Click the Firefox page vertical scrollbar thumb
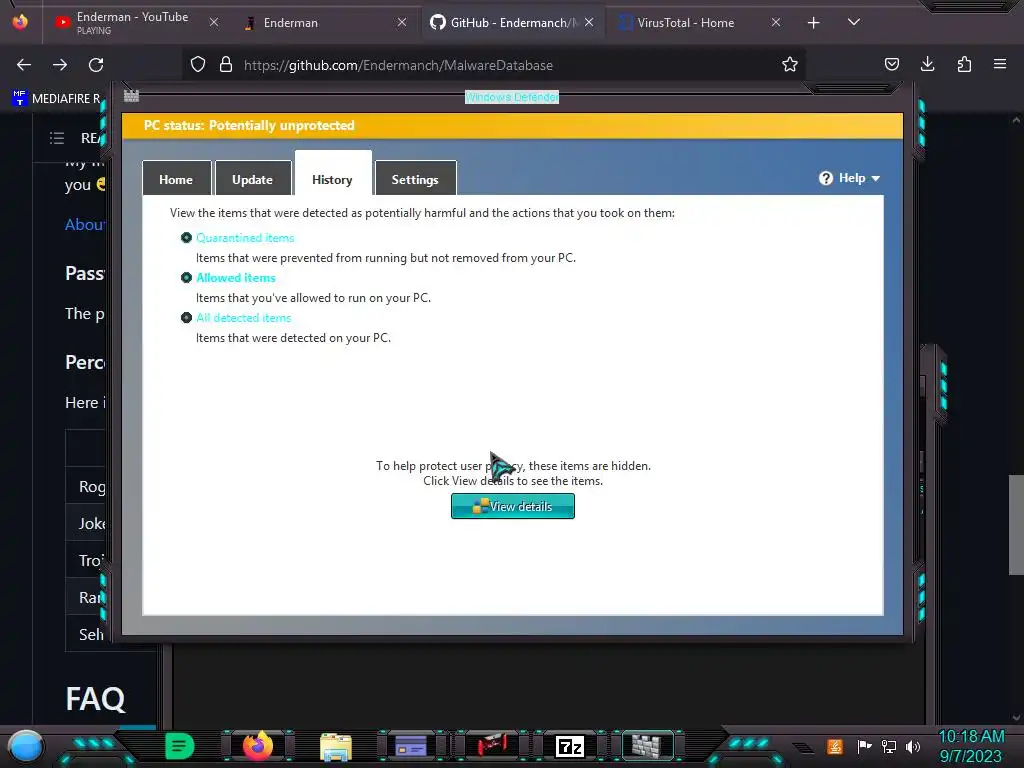This screenshot has height=768, width=1024. click(x=1016, y=524)
